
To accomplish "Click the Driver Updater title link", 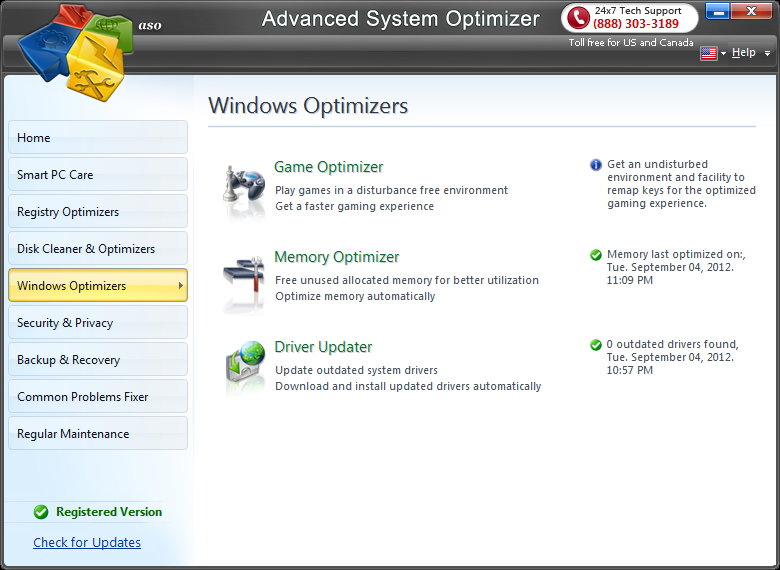I will [323, 347].
